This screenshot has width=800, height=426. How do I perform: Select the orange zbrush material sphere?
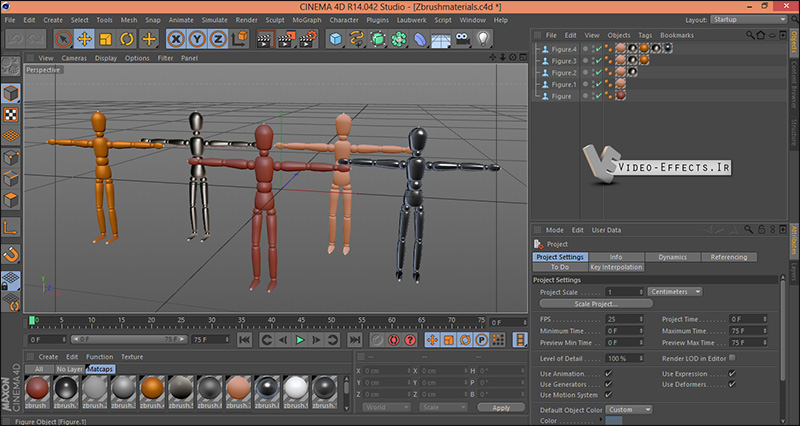152,388
